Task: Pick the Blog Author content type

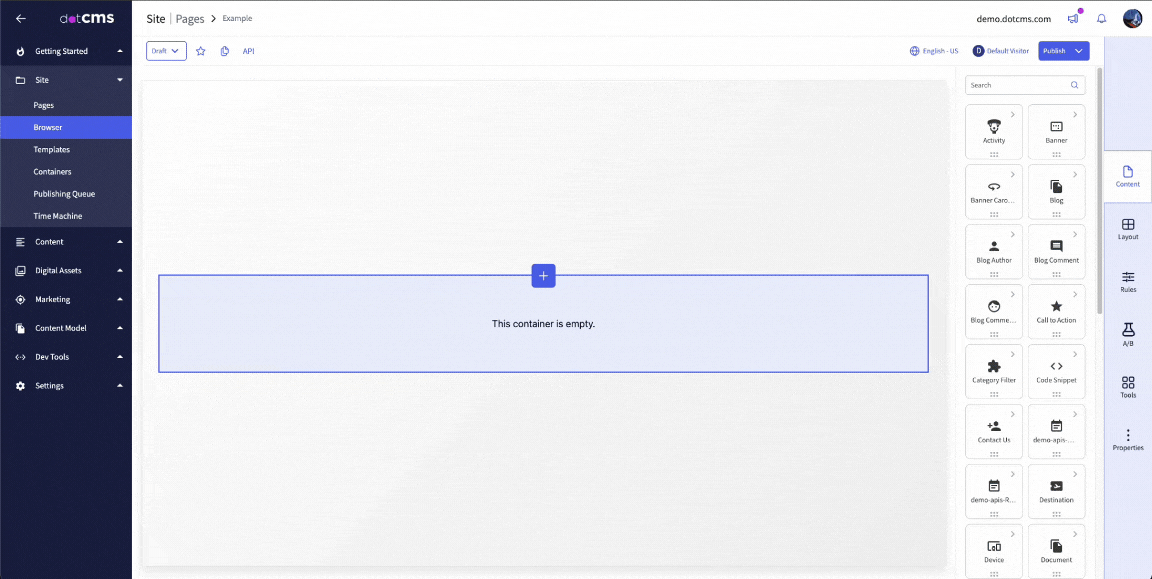Action: 993,251
